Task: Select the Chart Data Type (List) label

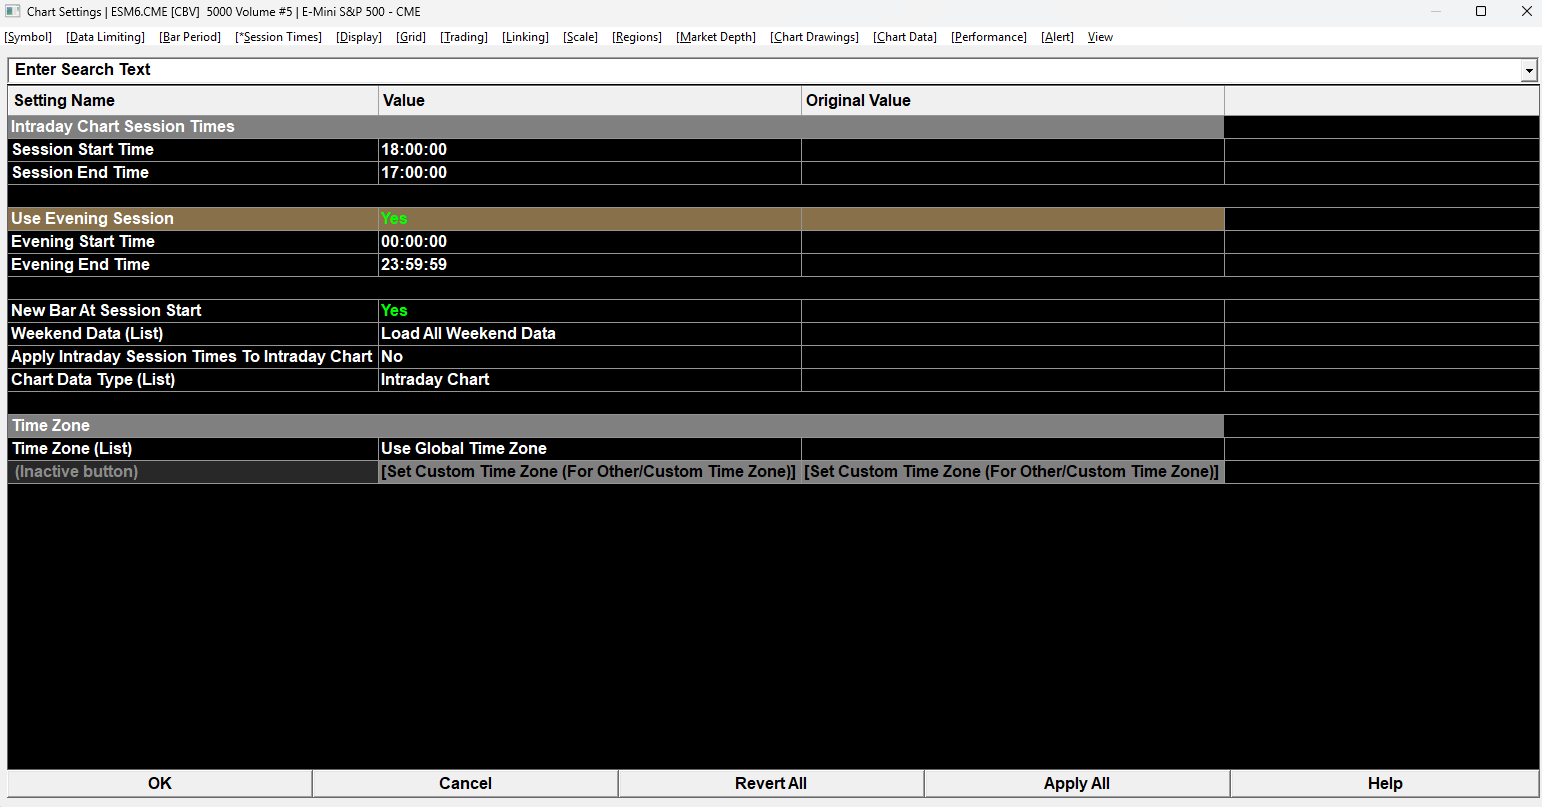Action: pos(93,380)
